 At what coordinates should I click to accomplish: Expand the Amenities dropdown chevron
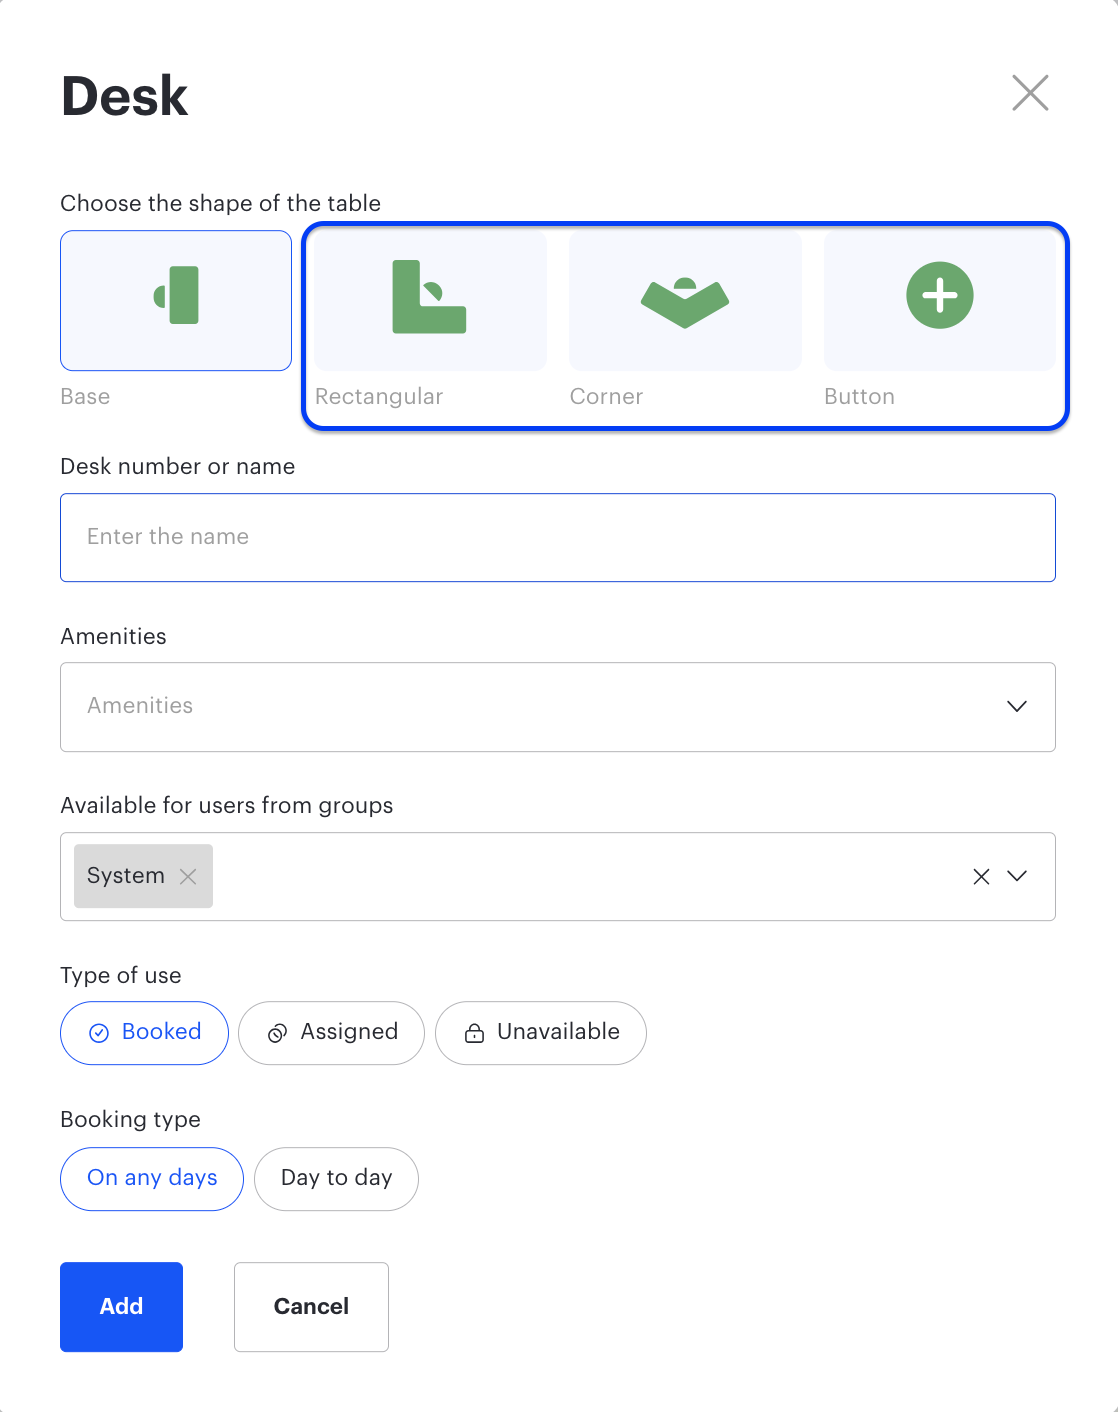click(x=1017, y=706)
